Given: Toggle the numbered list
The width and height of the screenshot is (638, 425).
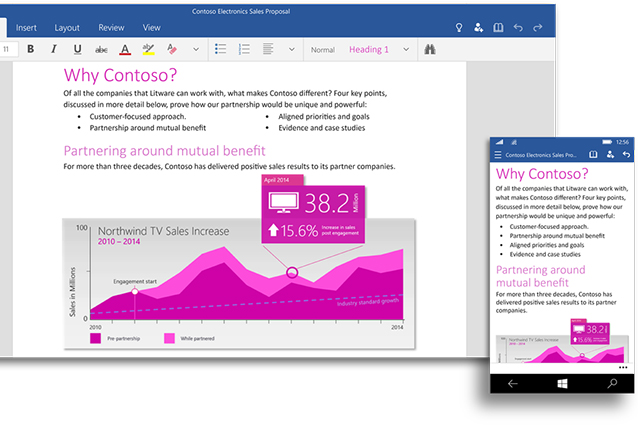Looking at the screenshot, I should 244,49.
